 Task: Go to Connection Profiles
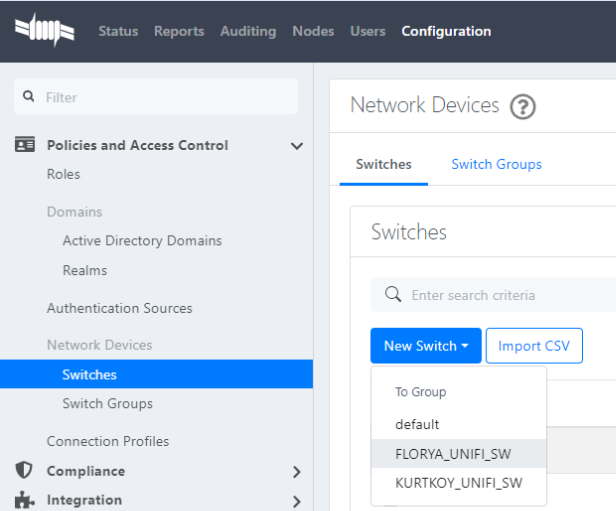tap(108, 441)
